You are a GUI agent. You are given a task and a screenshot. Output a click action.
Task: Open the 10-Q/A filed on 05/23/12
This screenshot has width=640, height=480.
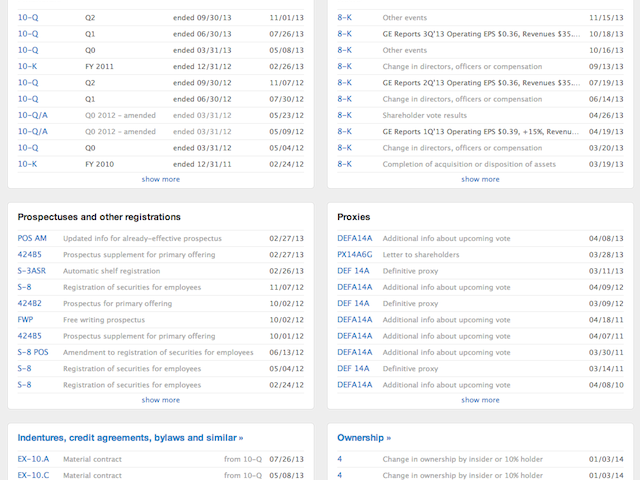[x=32, y=115]
